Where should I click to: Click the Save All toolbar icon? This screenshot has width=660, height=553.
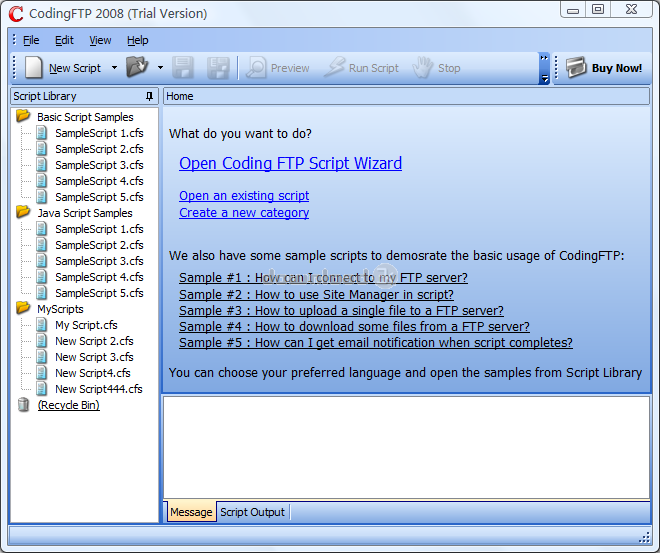click(x=218, y=68)
